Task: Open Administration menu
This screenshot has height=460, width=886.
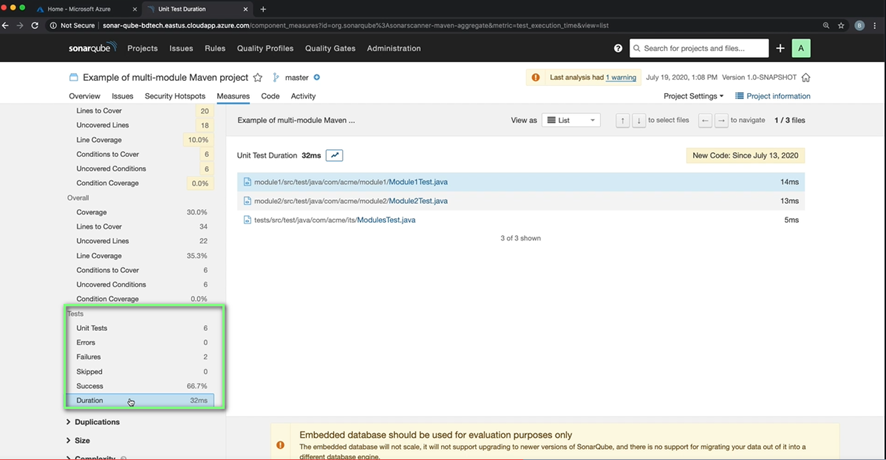Action: (x=394, y=48)
